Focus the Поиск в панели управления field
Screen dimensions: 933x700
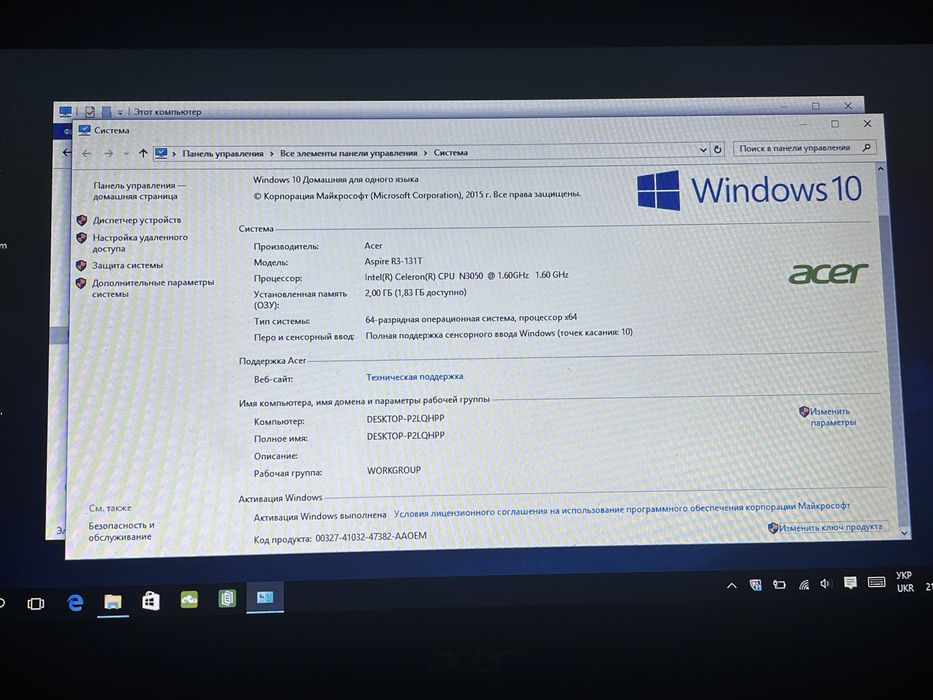(804, 148)
